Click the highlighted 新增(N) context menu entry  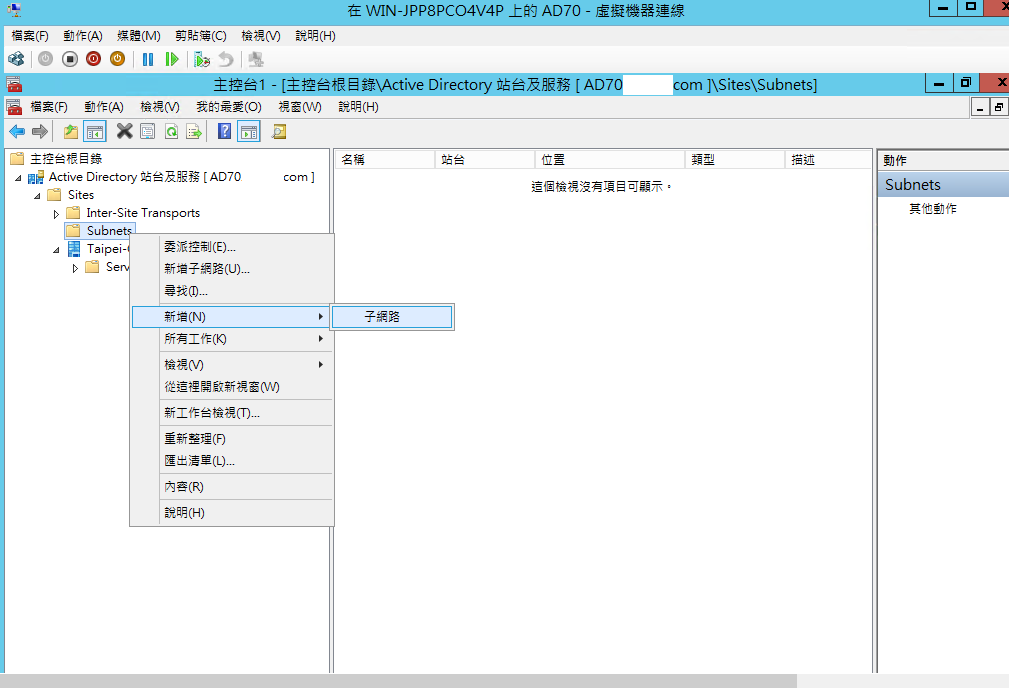(232, 317)
